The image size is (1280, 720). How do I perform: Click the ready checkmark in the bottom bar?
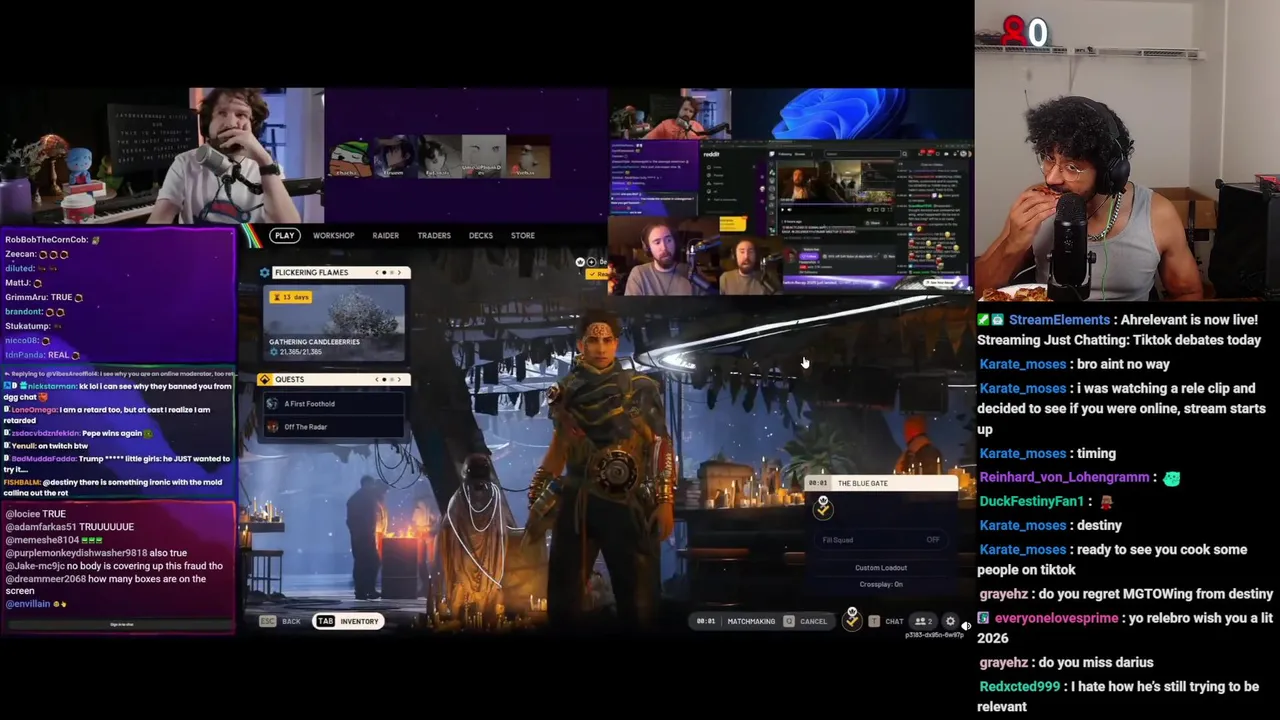[x=852, y=620]
